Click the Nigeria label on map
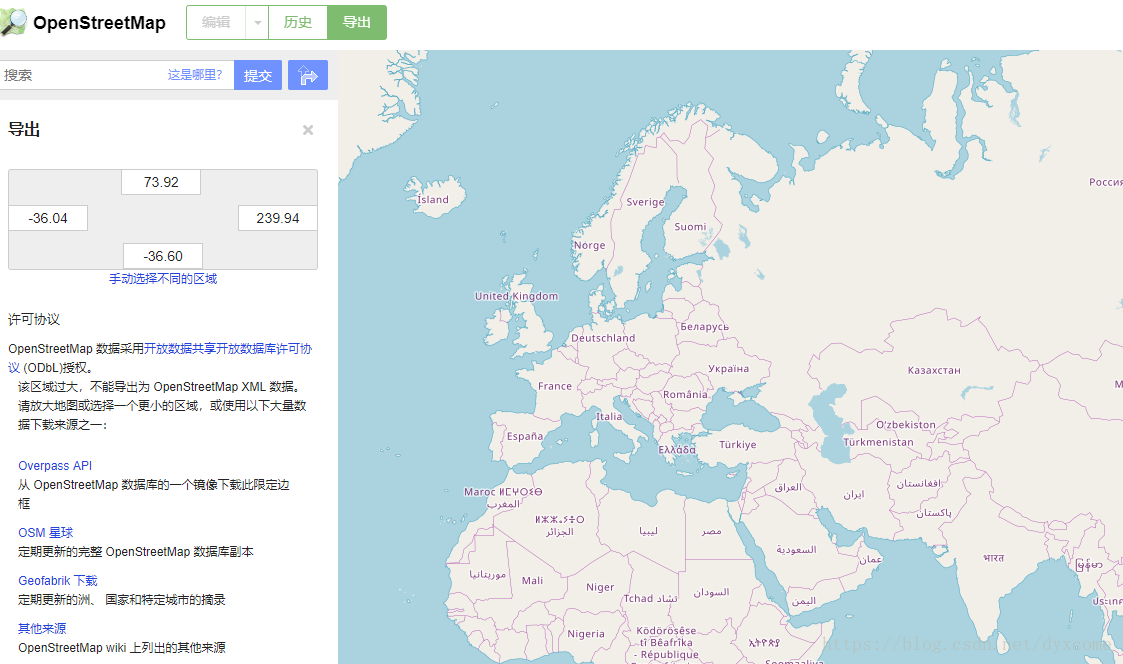 pos(586,634)
